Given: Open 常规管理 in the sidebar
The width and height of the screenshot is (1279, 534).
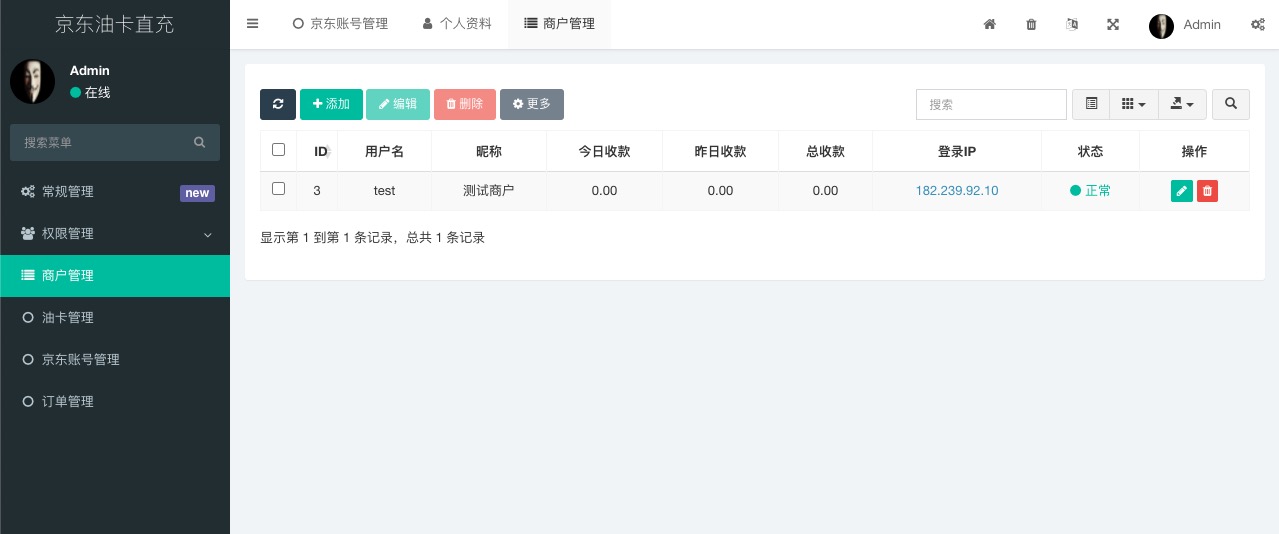Looking at the screenshot, I should [x=115, y=192].
